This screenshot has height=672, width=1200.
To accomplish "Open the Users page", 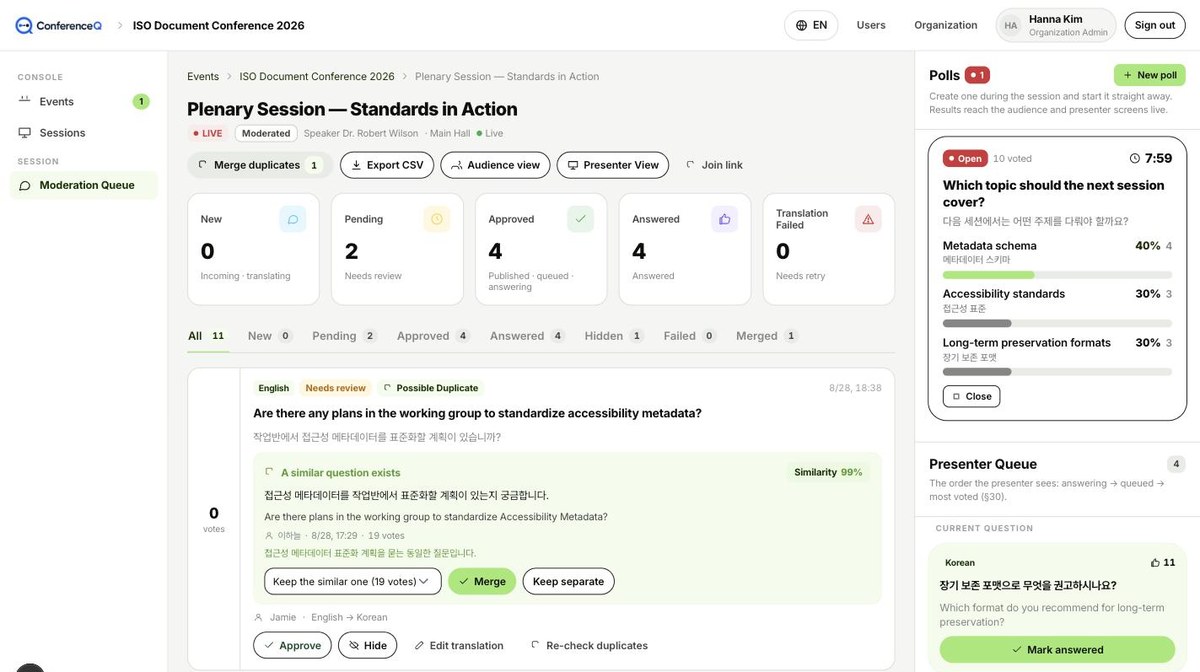I will pyautogui.click(x=871, y=25).
